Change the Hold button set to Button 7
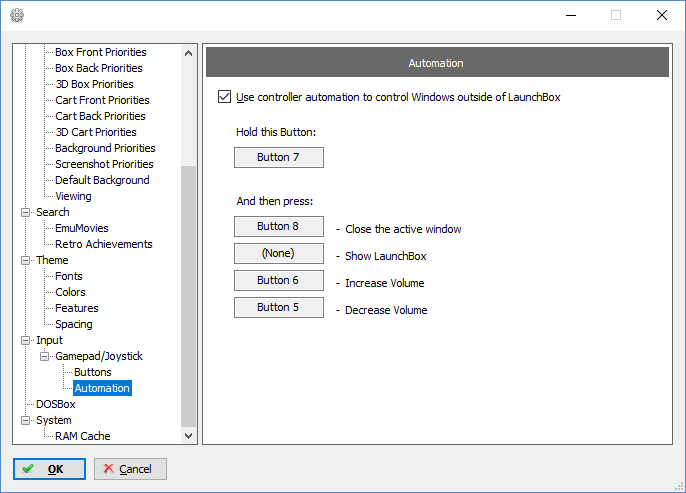Viewport: 686px width, 493px height. click(279, 157)
